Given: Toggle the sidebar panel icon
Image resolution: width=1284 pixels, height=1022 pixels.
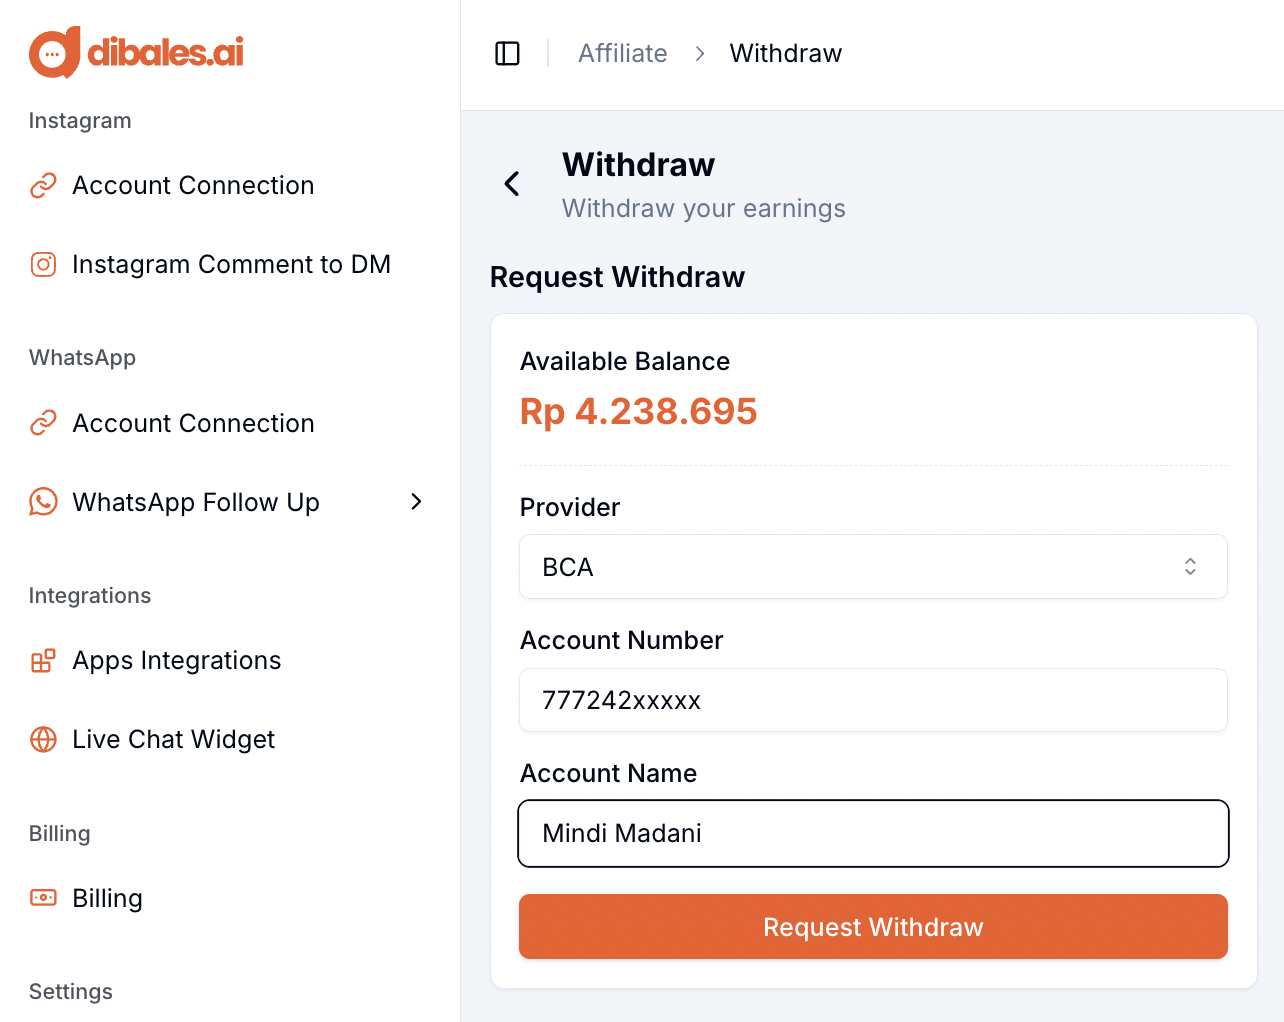Looking at the screenshot, I should [x=508, y=53].
